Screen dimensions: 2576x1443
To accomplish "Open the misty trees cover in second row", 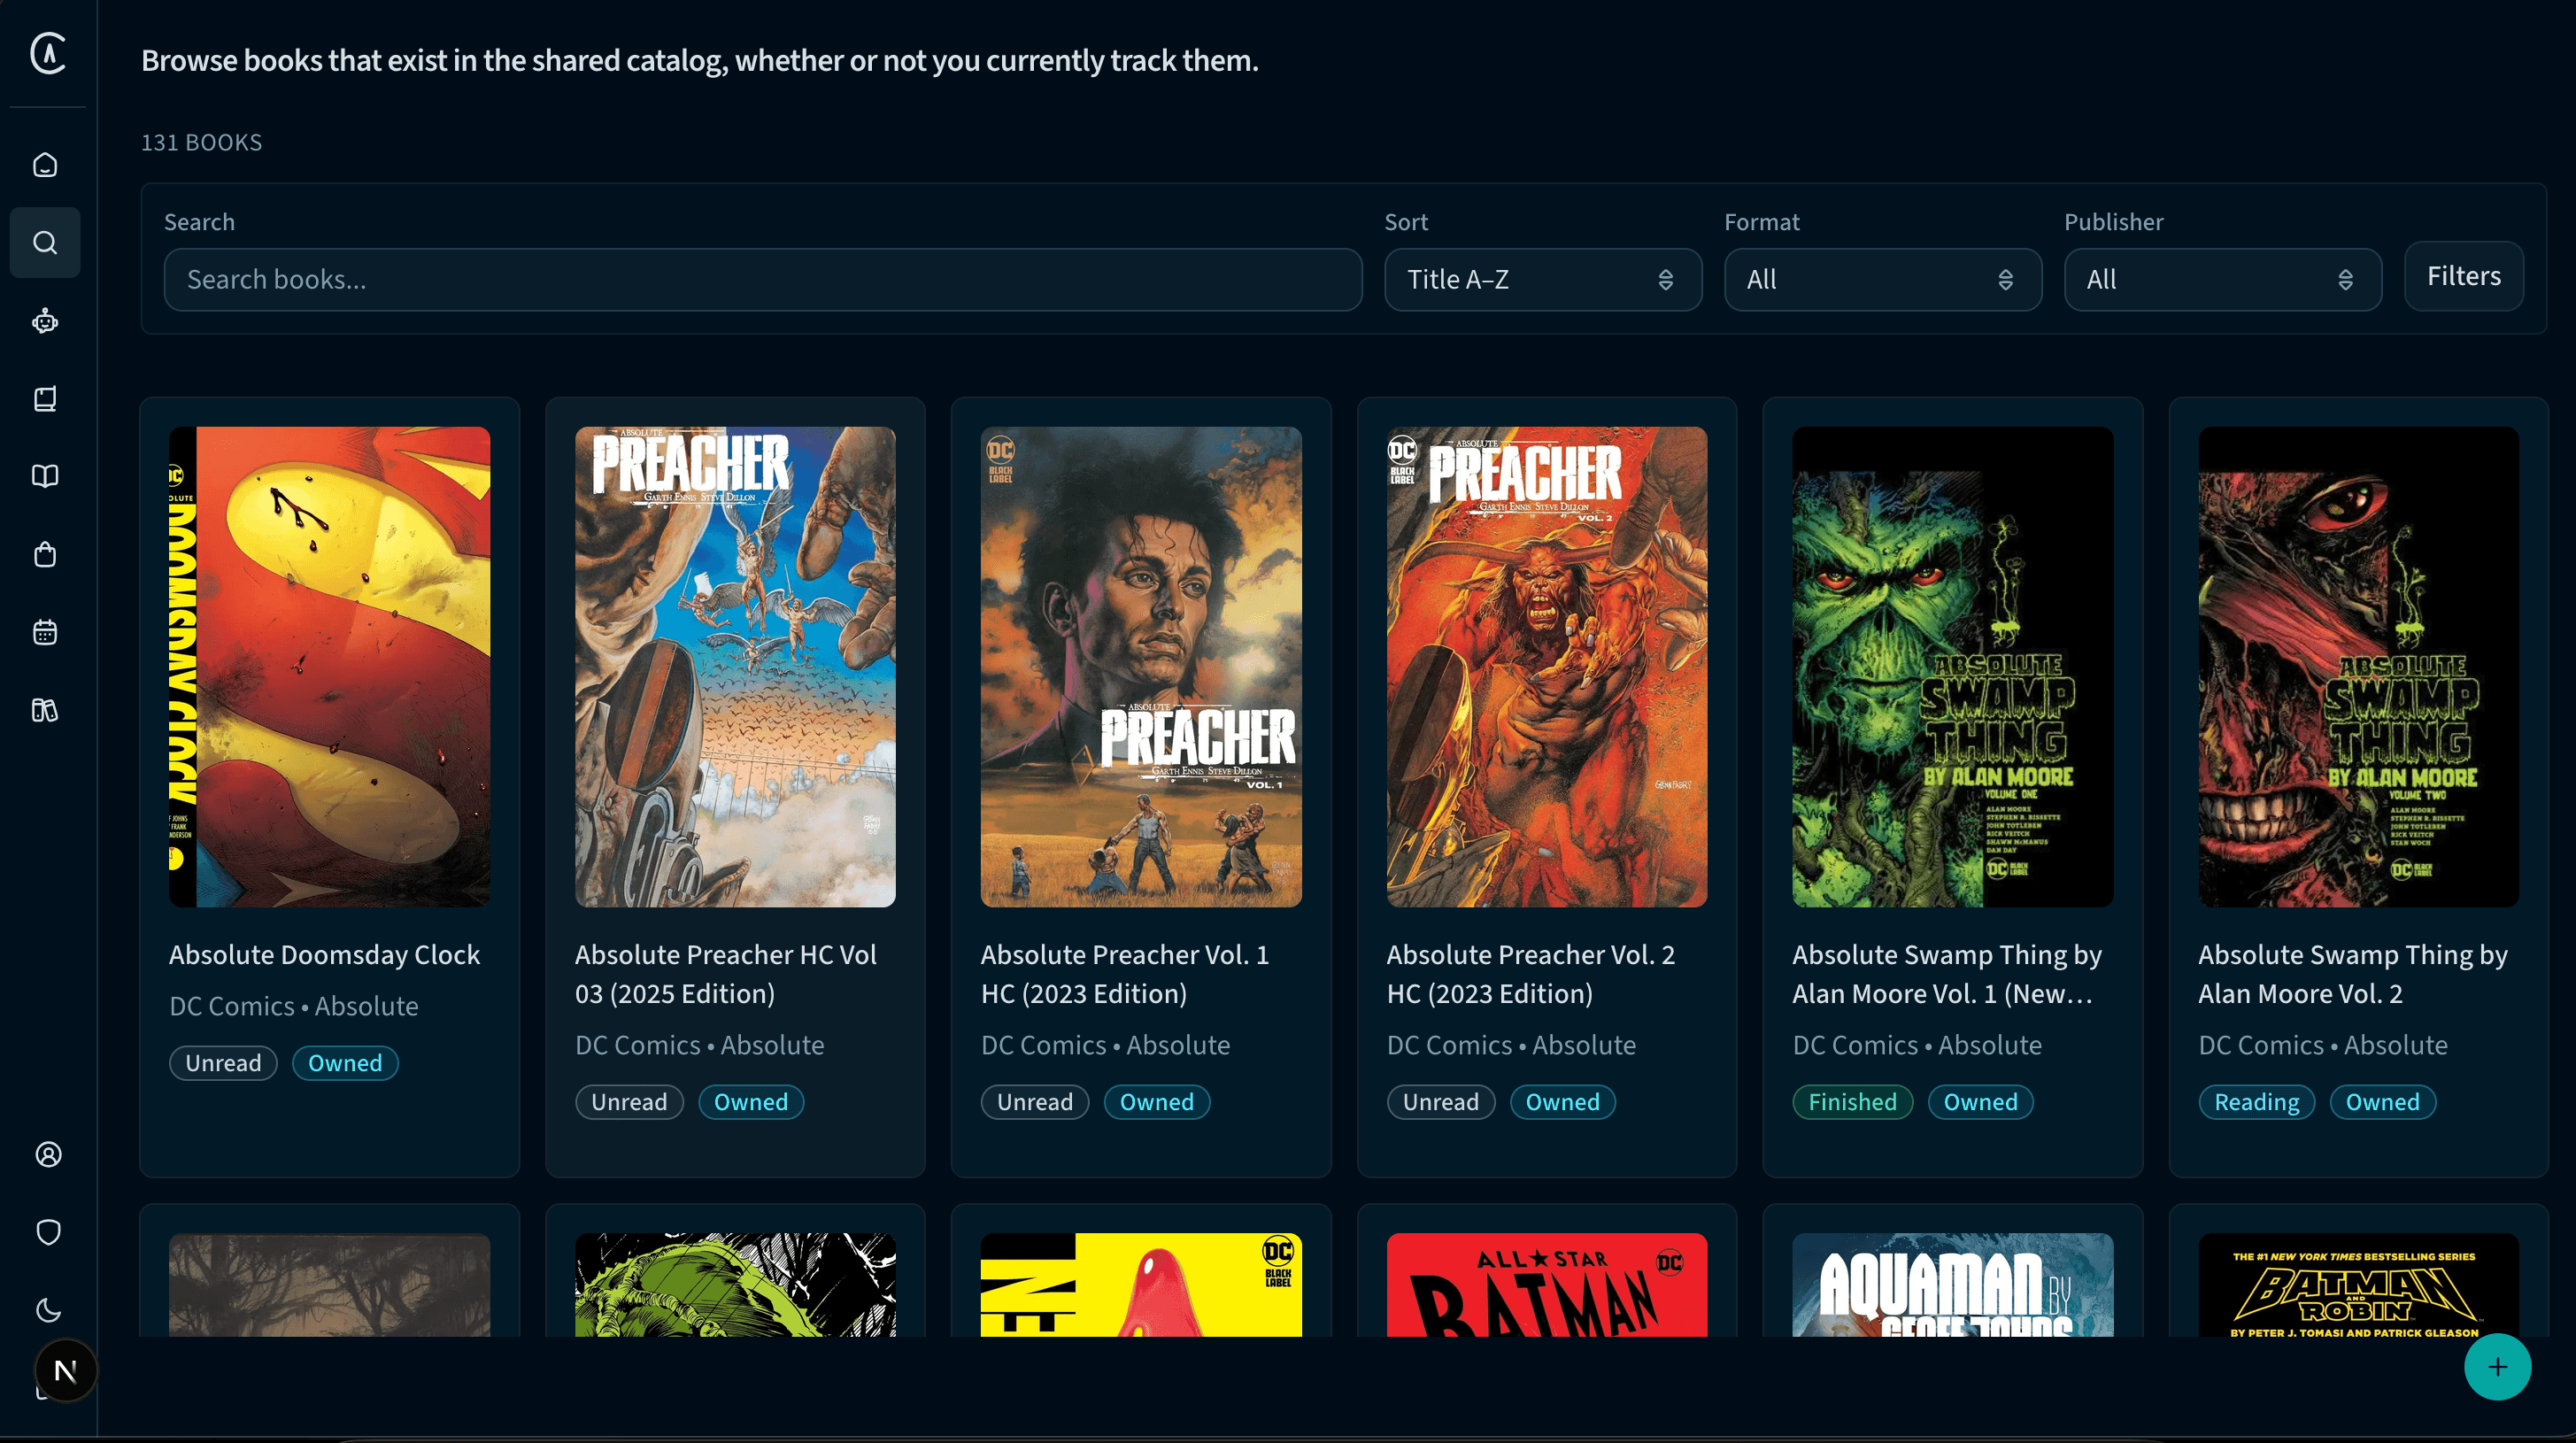I will pos(329,1285).
